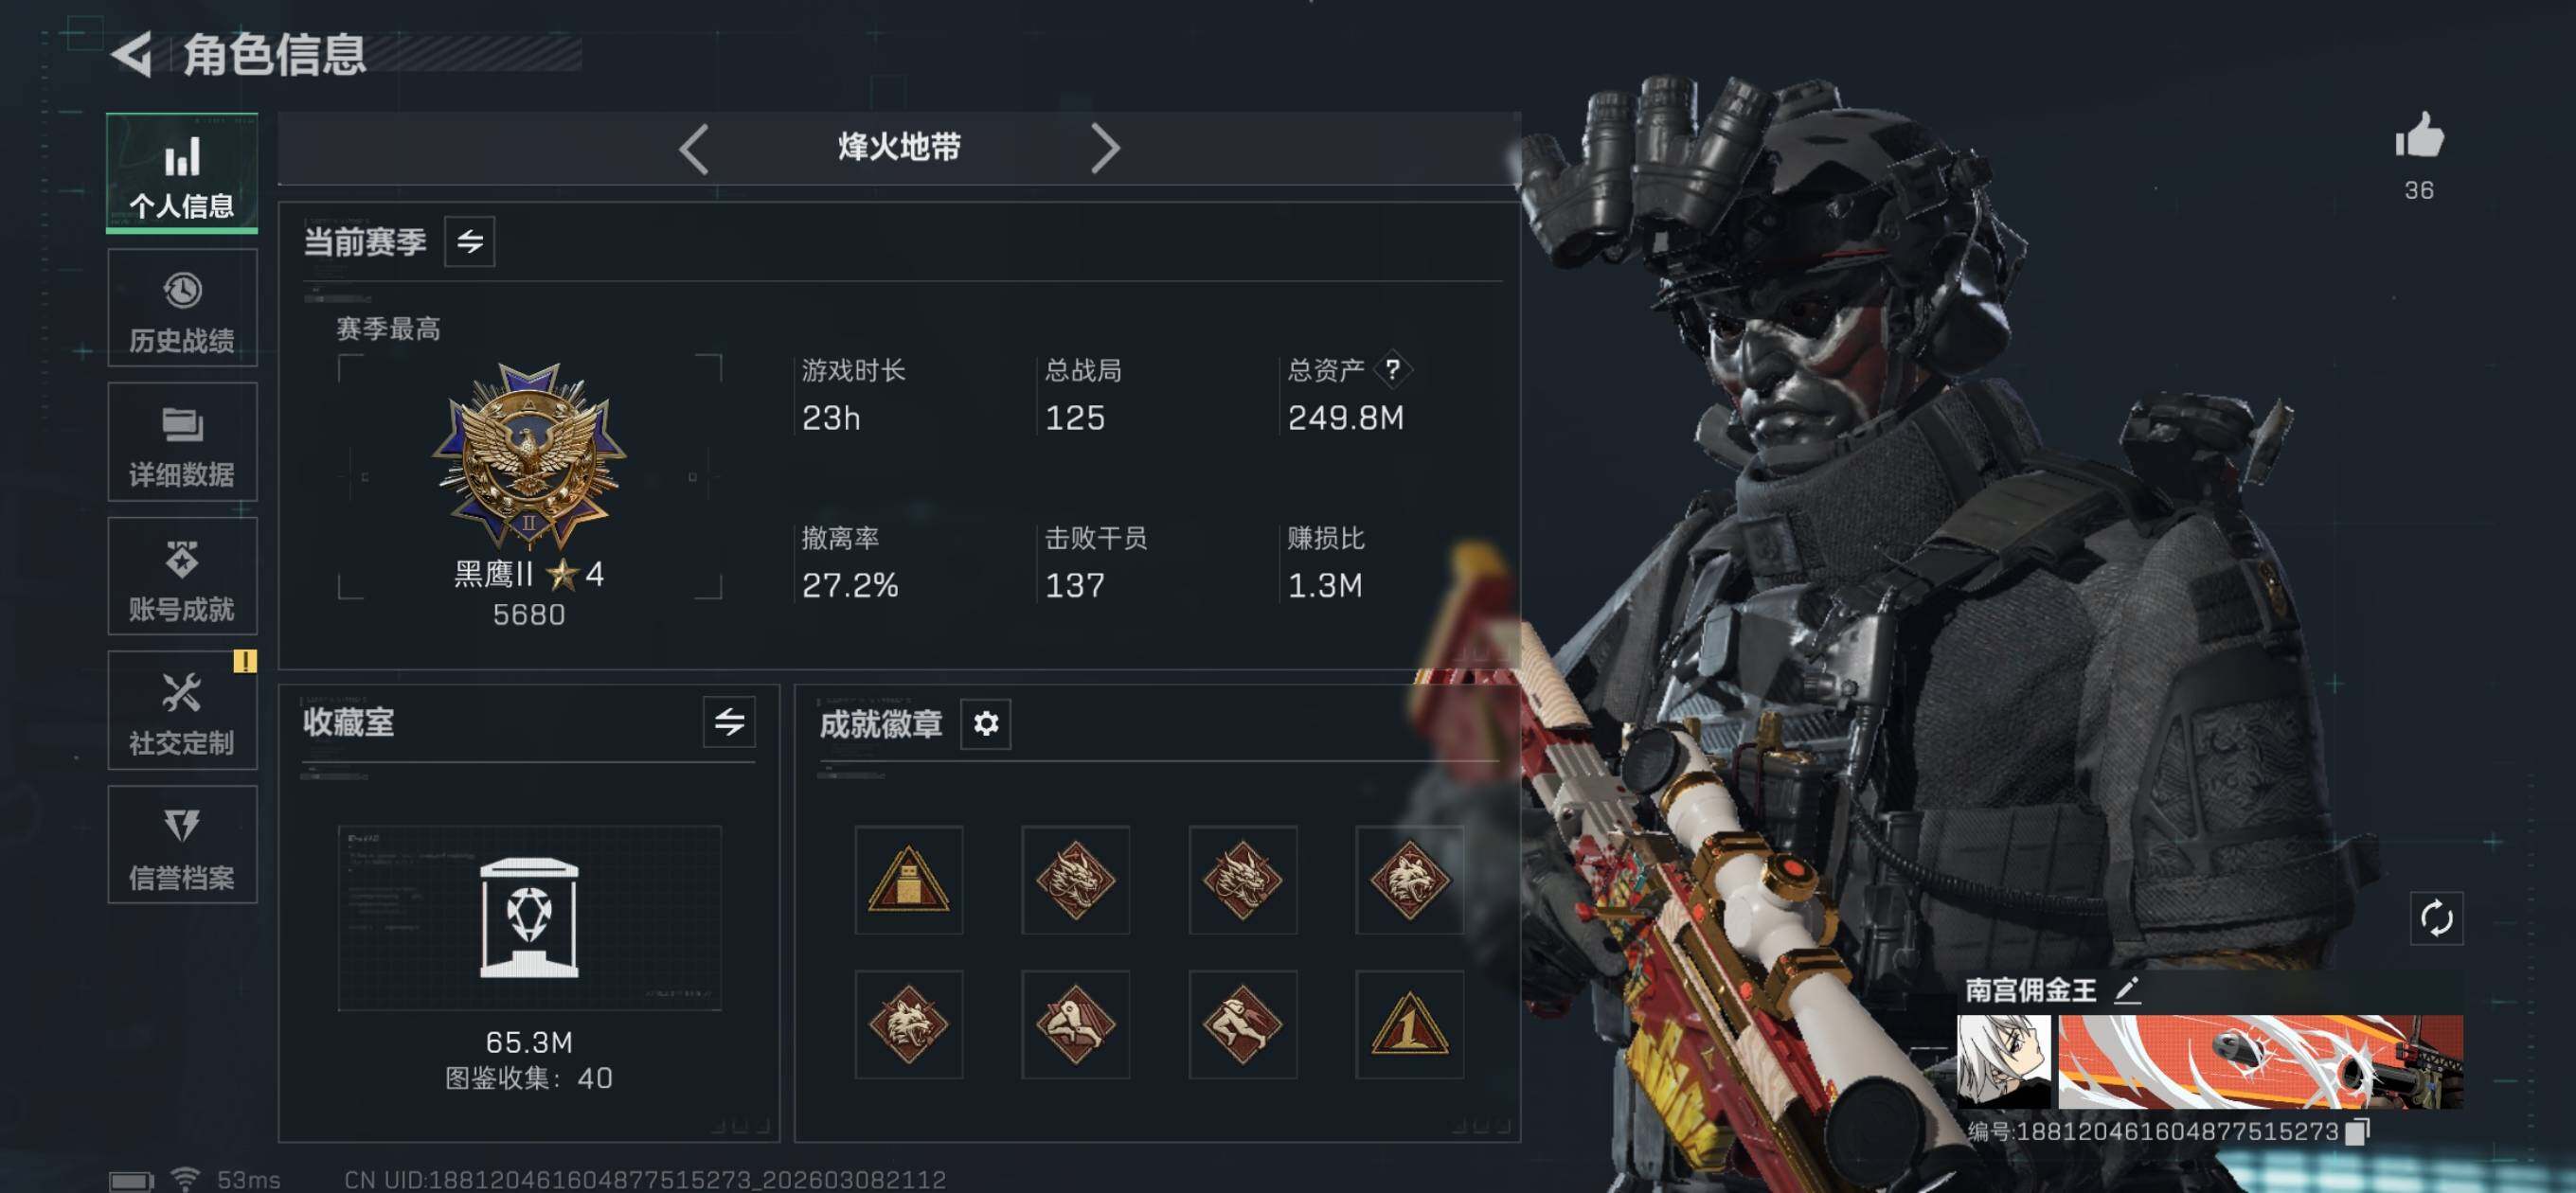Give a thumbs-up like to this profile
Image resolution: width=2576 pixels, height=1193 pixels.
(x=2418, y=135)
